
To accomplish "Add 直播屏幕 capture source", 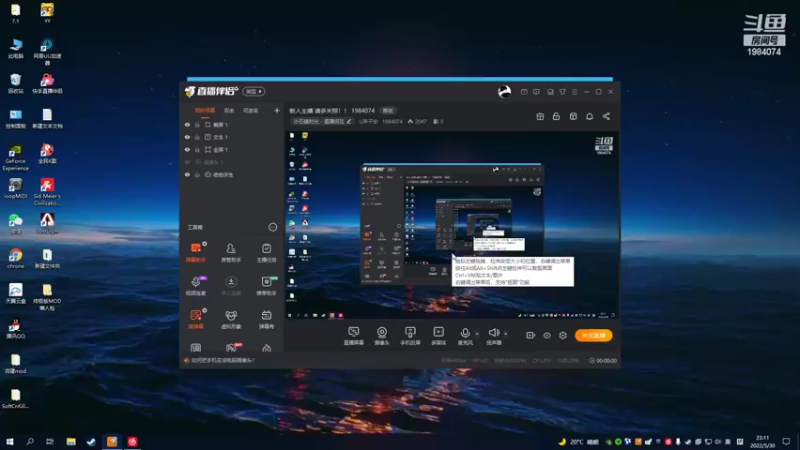I will tap(354, 336).
